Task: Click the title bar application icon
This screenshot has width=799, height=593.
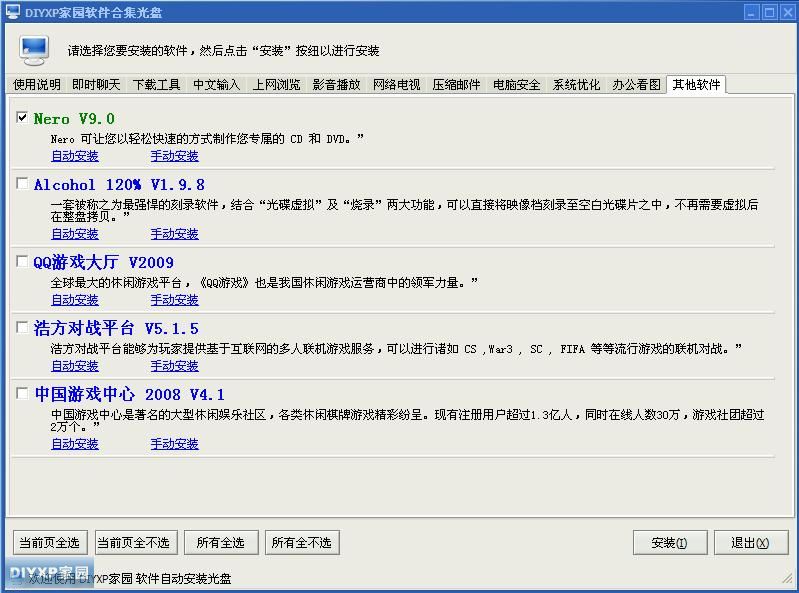Action: [13, 12]
